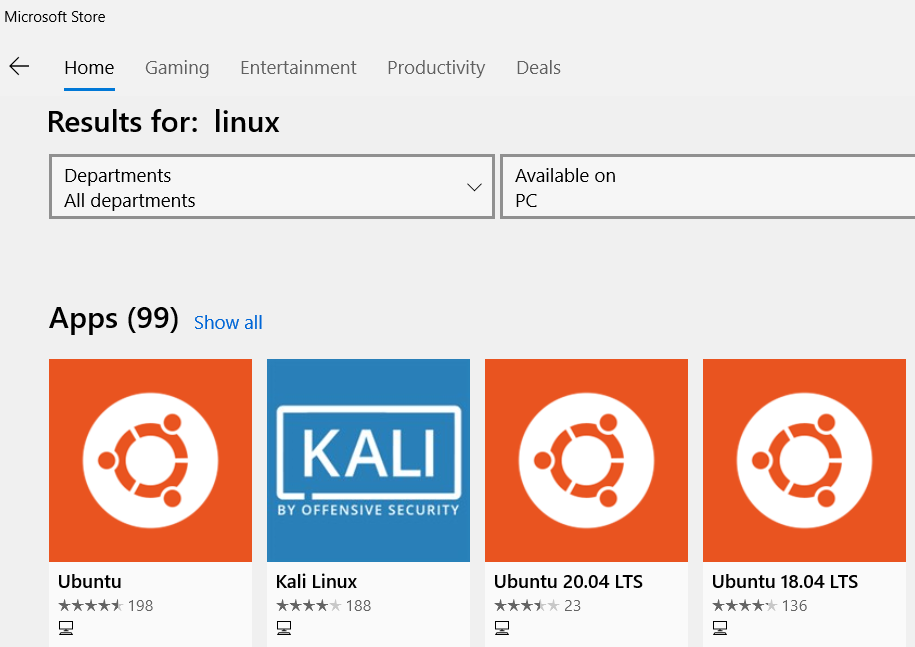Click the PC device icon under Kali Linux
The image size is (915, 647).
284,628
